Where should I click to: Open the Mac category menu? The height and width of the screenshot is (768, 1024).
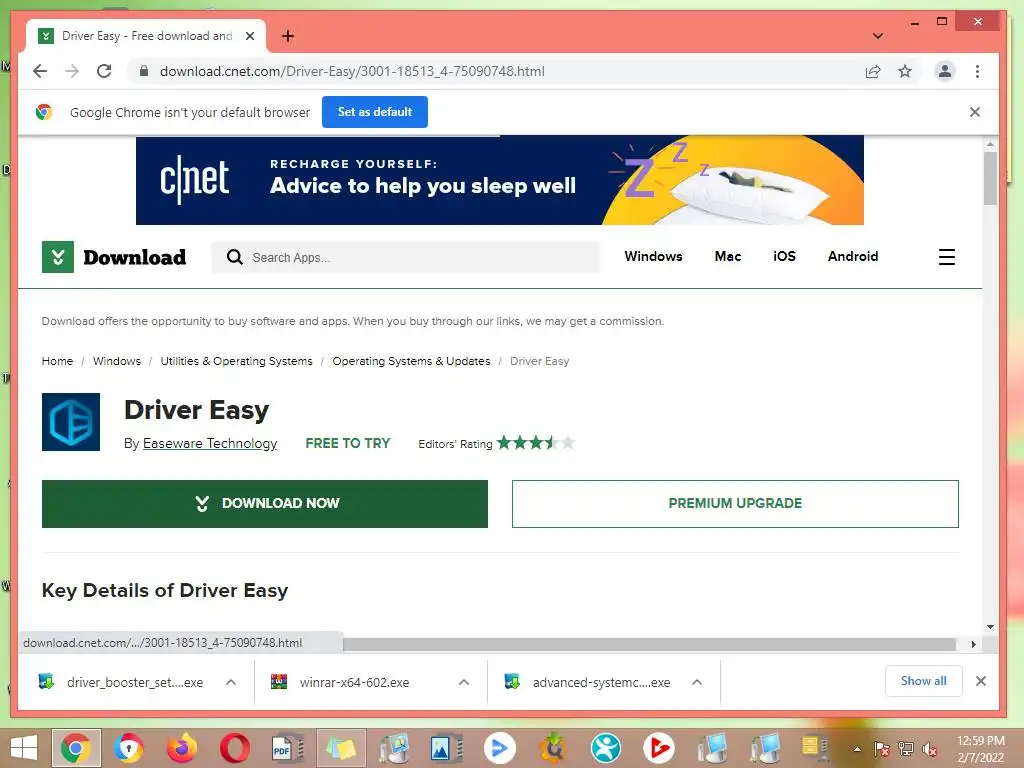tap(728, 257)
